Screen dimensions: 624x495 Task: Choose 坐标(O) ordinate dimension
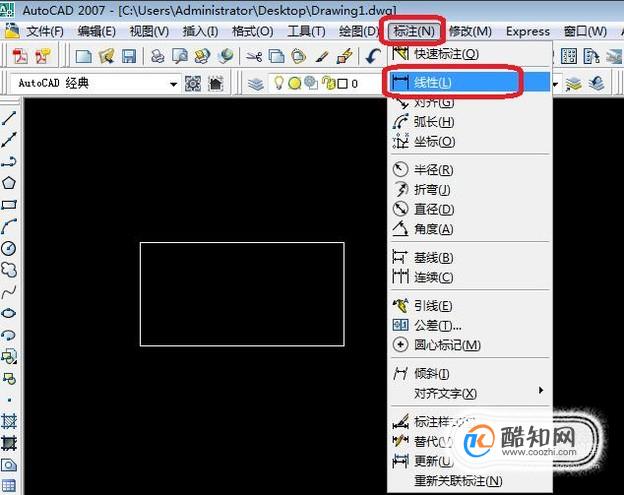pos(470,141)
